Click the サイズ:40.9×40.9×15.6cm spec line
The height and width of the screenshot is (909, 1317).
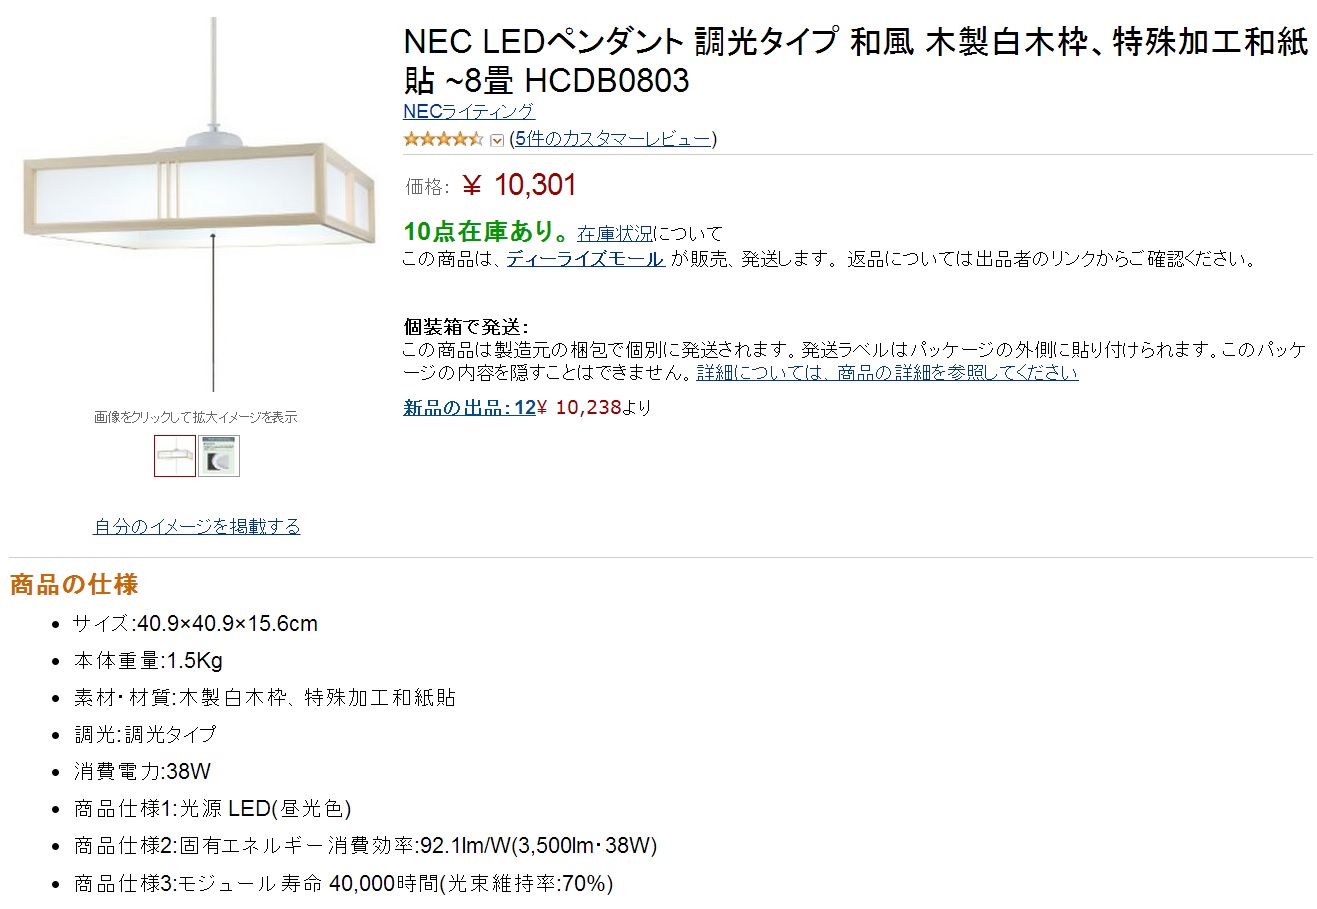coord(195,624)
